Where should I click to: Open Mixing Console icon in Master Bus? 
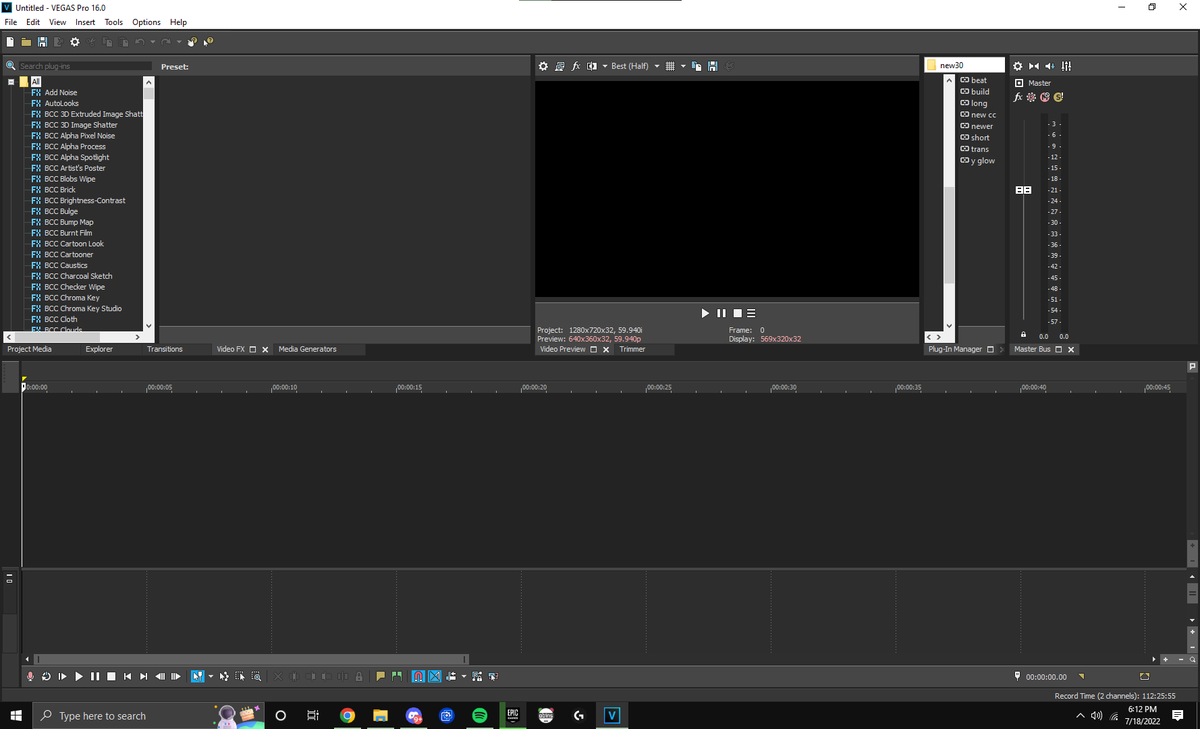1066,66
